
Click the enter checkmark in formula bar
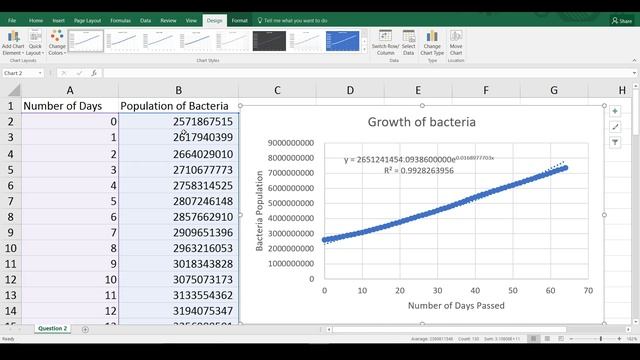click(x=79, y=73)
